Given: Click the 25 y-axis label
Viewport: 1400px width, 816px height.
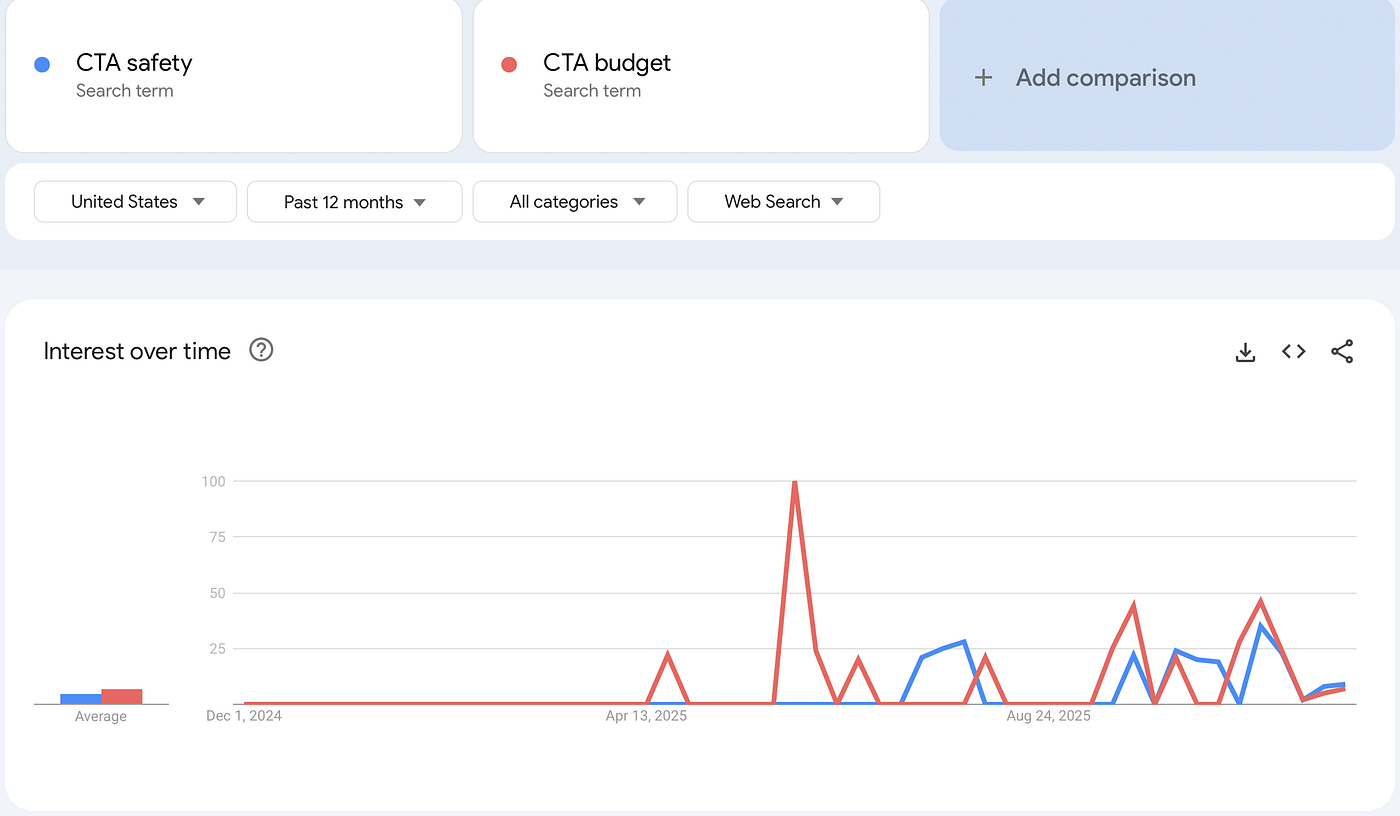Looking at the screenshot, I should pos(217,649).
